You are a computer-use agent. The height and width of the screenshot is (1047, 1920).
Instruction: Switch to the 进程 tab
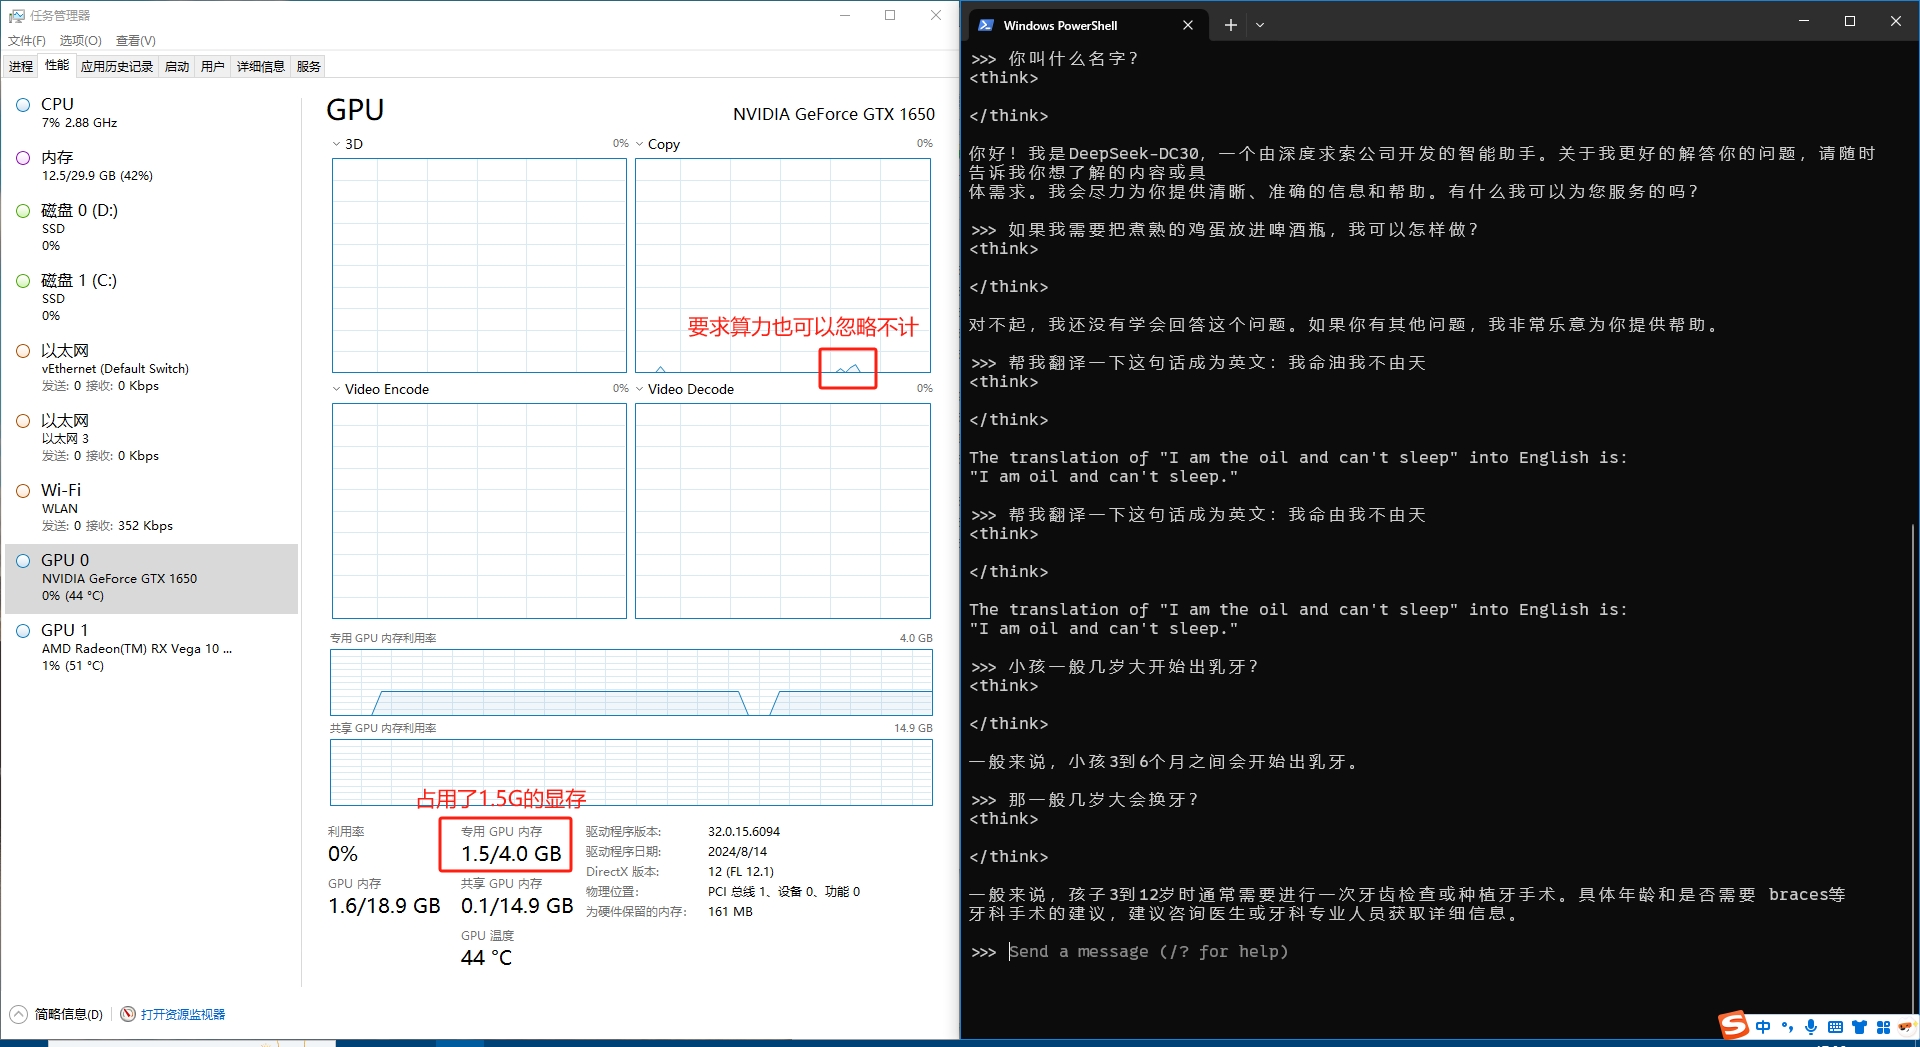(x=21, y=66)
